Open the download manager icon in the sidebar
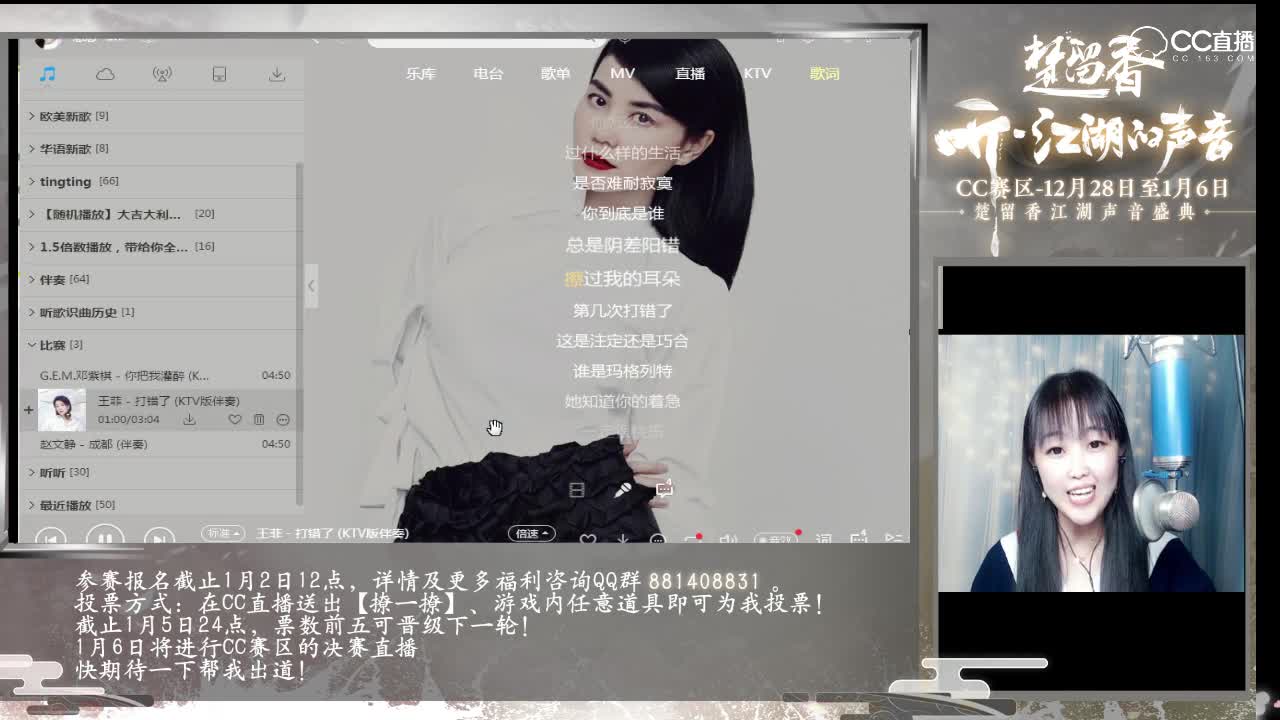The width and height of the screenshot is (1280, 720). [x=277, y=75]
